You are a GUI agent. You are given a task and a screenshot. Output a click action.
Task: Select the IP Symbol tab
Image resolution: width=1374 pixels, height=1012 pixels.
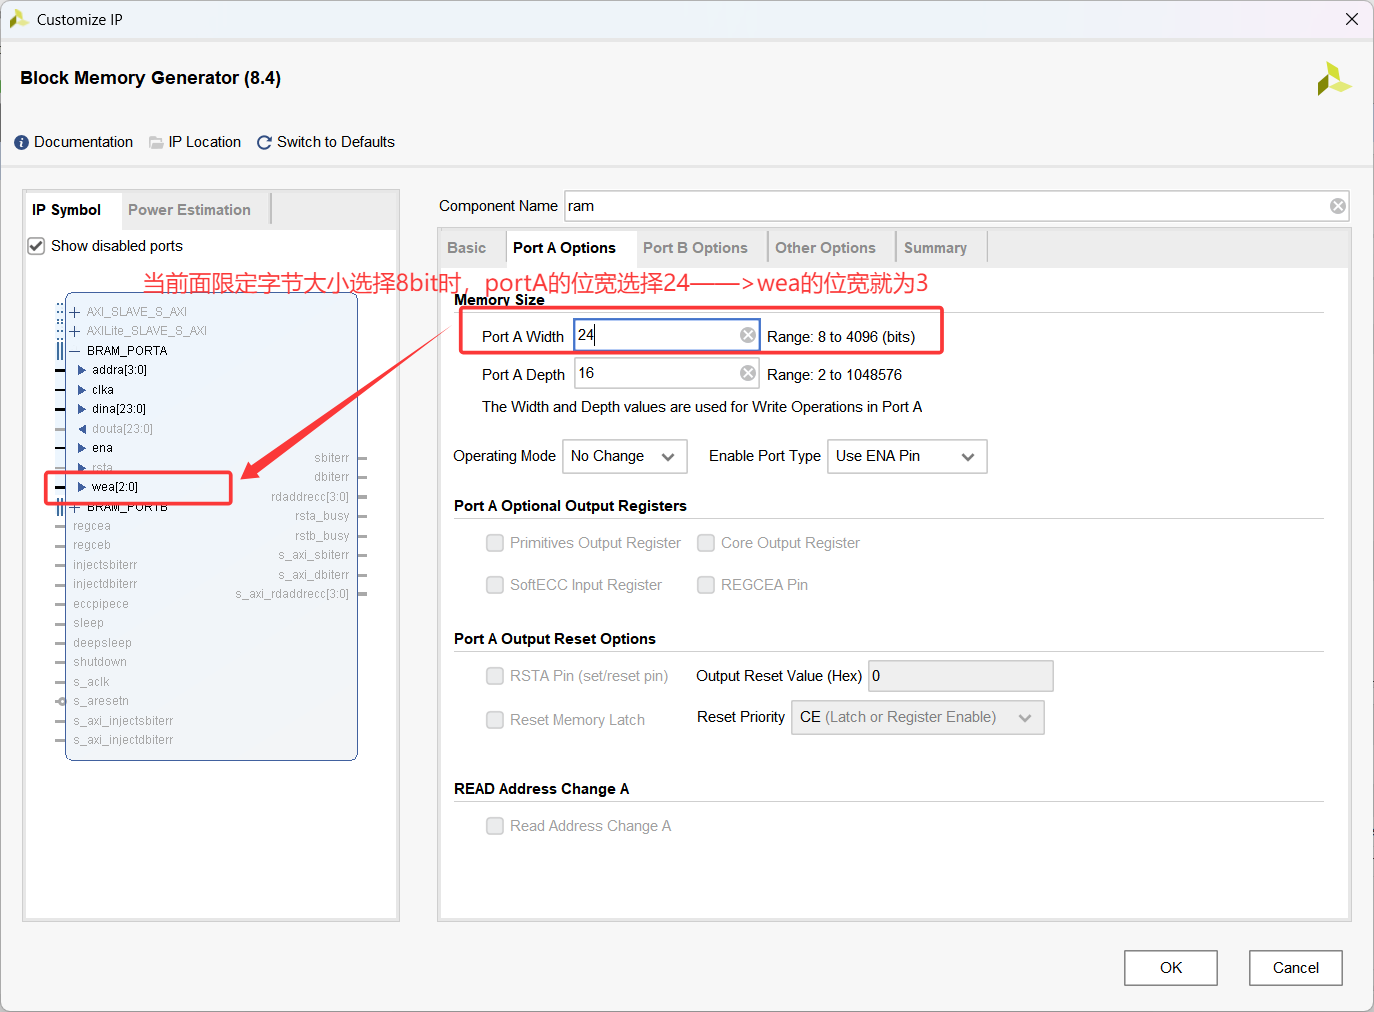tap(67, 210)
